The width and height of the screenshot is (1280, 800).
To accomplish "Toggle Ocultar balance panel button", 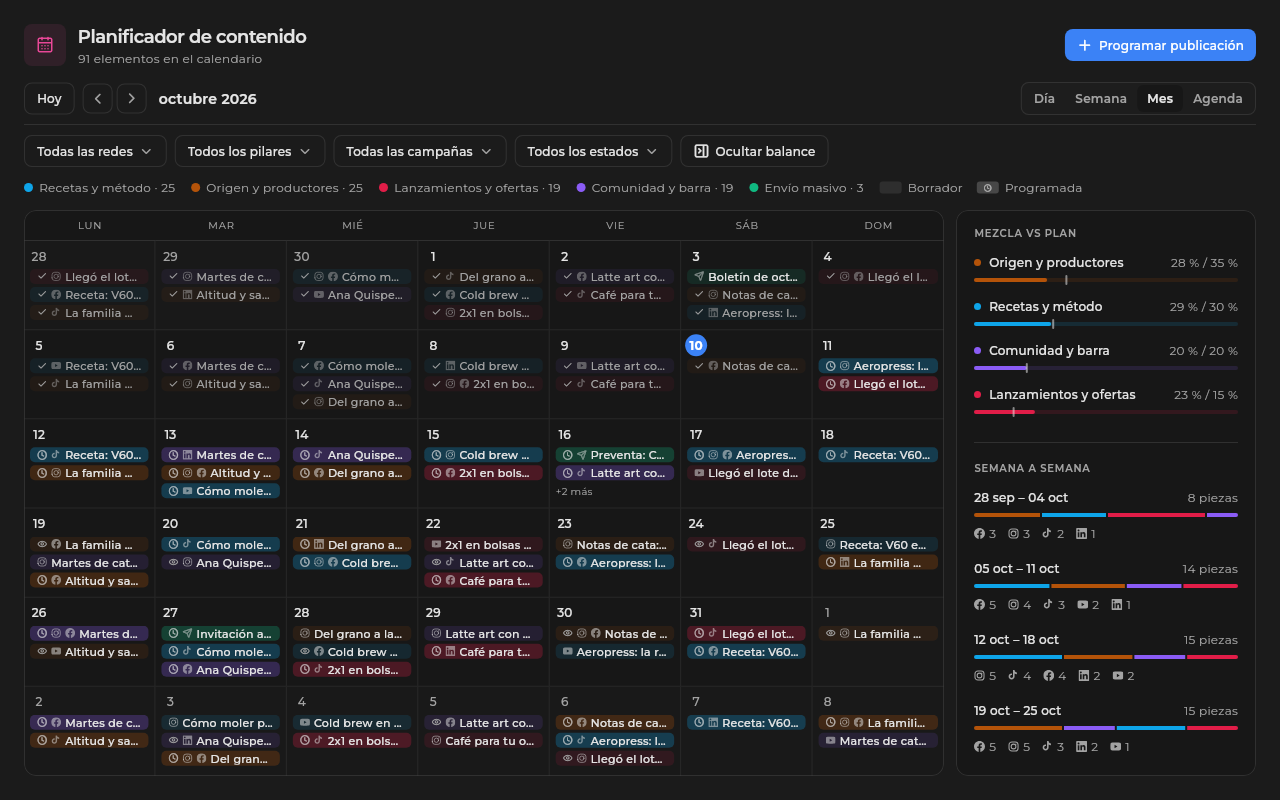I will [x=754, y=151].
